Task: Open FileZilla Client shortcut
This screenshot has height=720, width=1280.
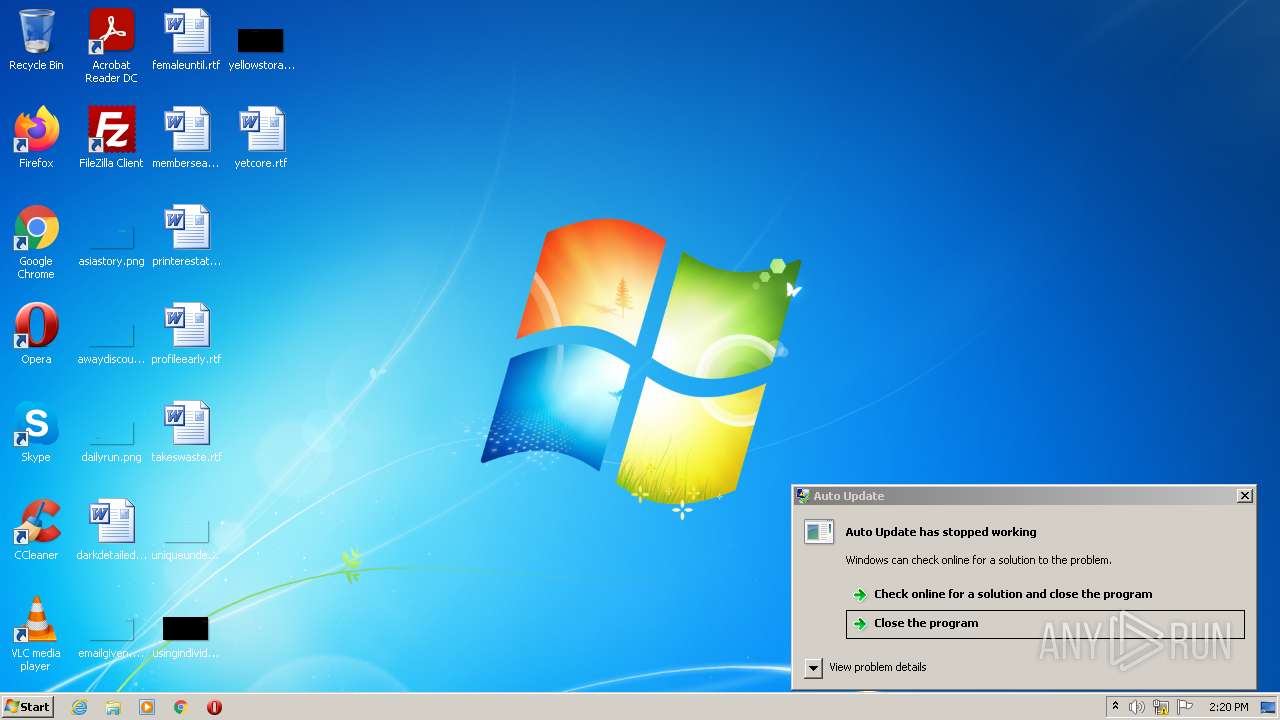Action: [111, 138]
